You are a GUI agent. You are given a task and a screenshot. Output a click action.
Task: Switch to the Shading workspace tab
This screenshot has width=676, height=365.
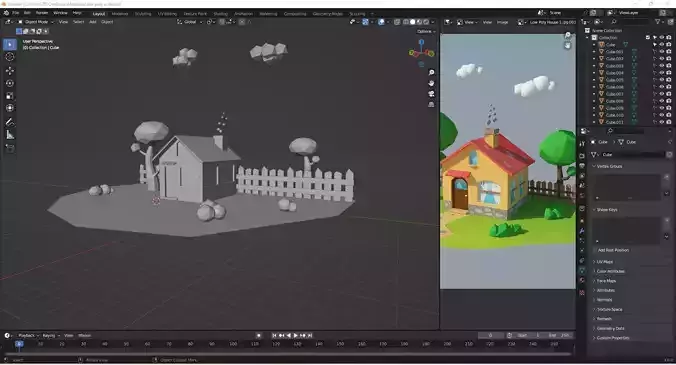(220, 14)
